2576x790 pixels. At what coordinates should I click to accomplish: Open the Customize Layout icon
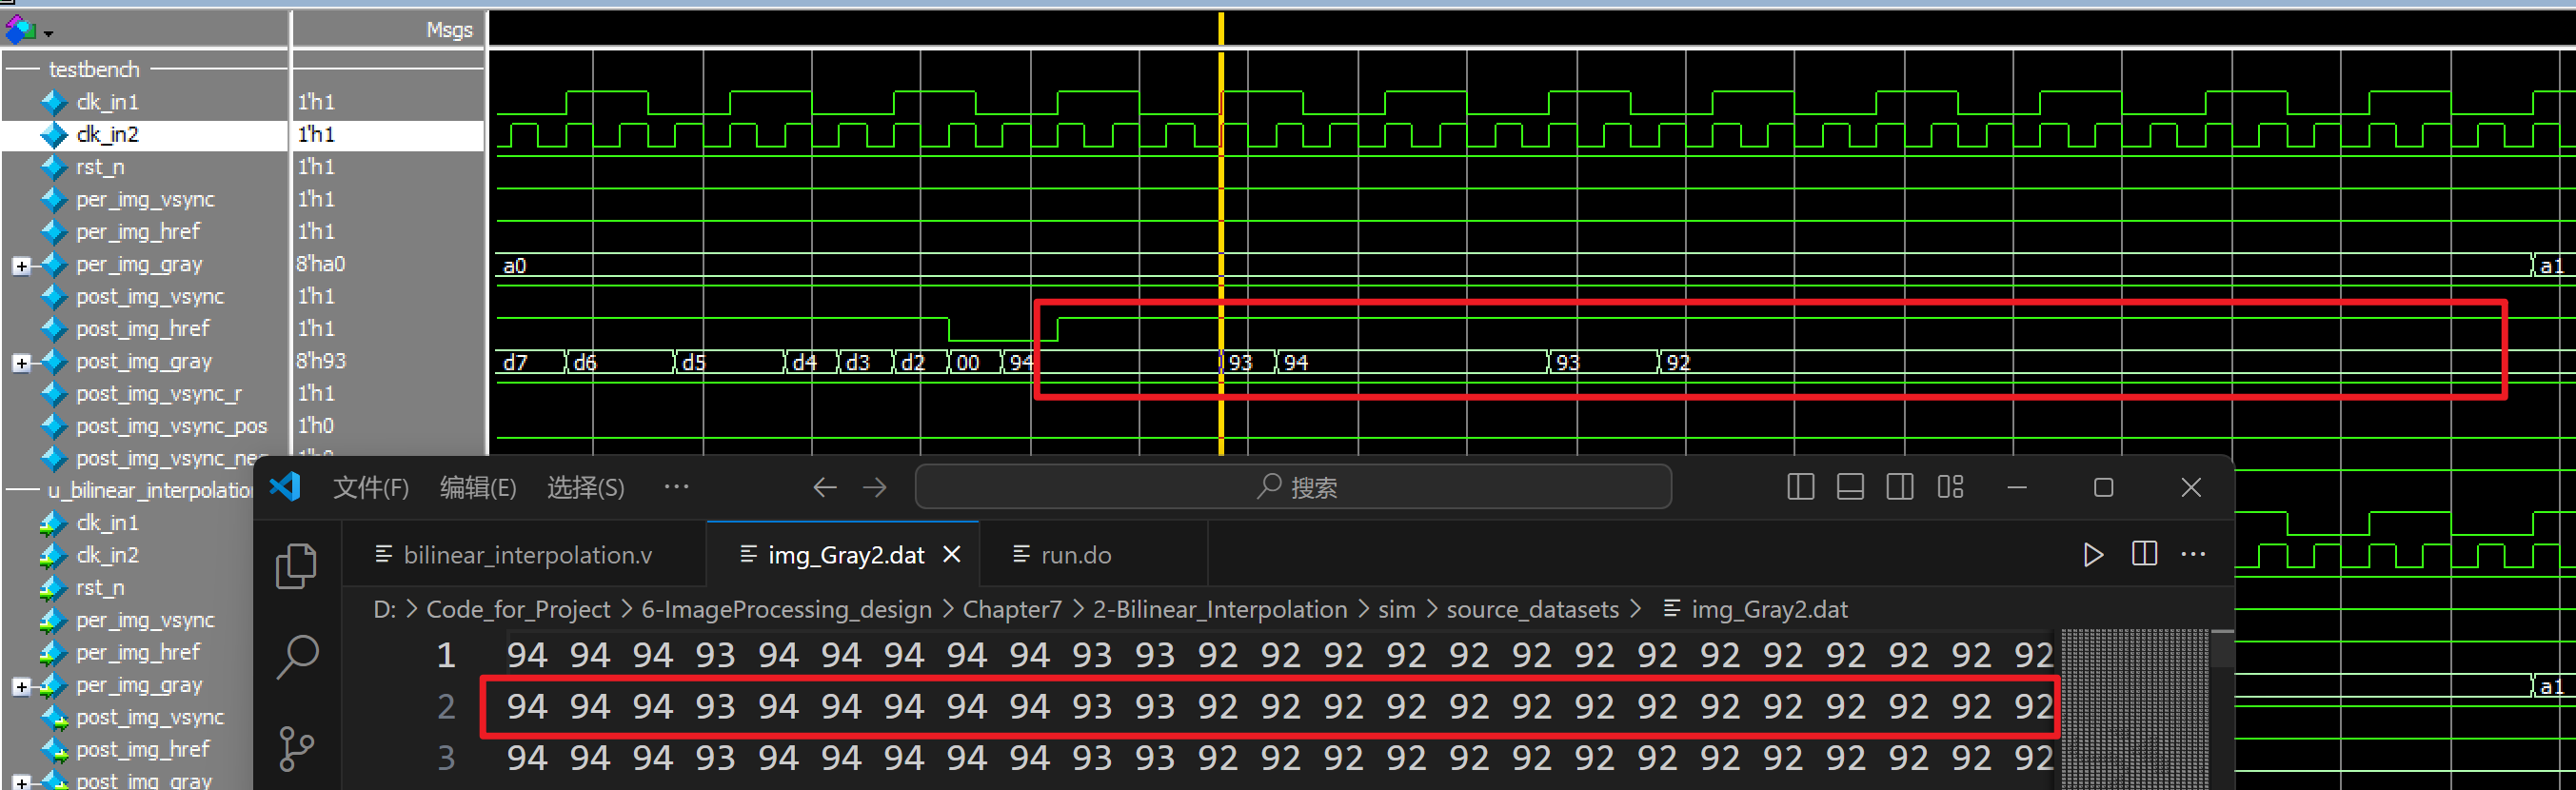(x=1950, y=487)
